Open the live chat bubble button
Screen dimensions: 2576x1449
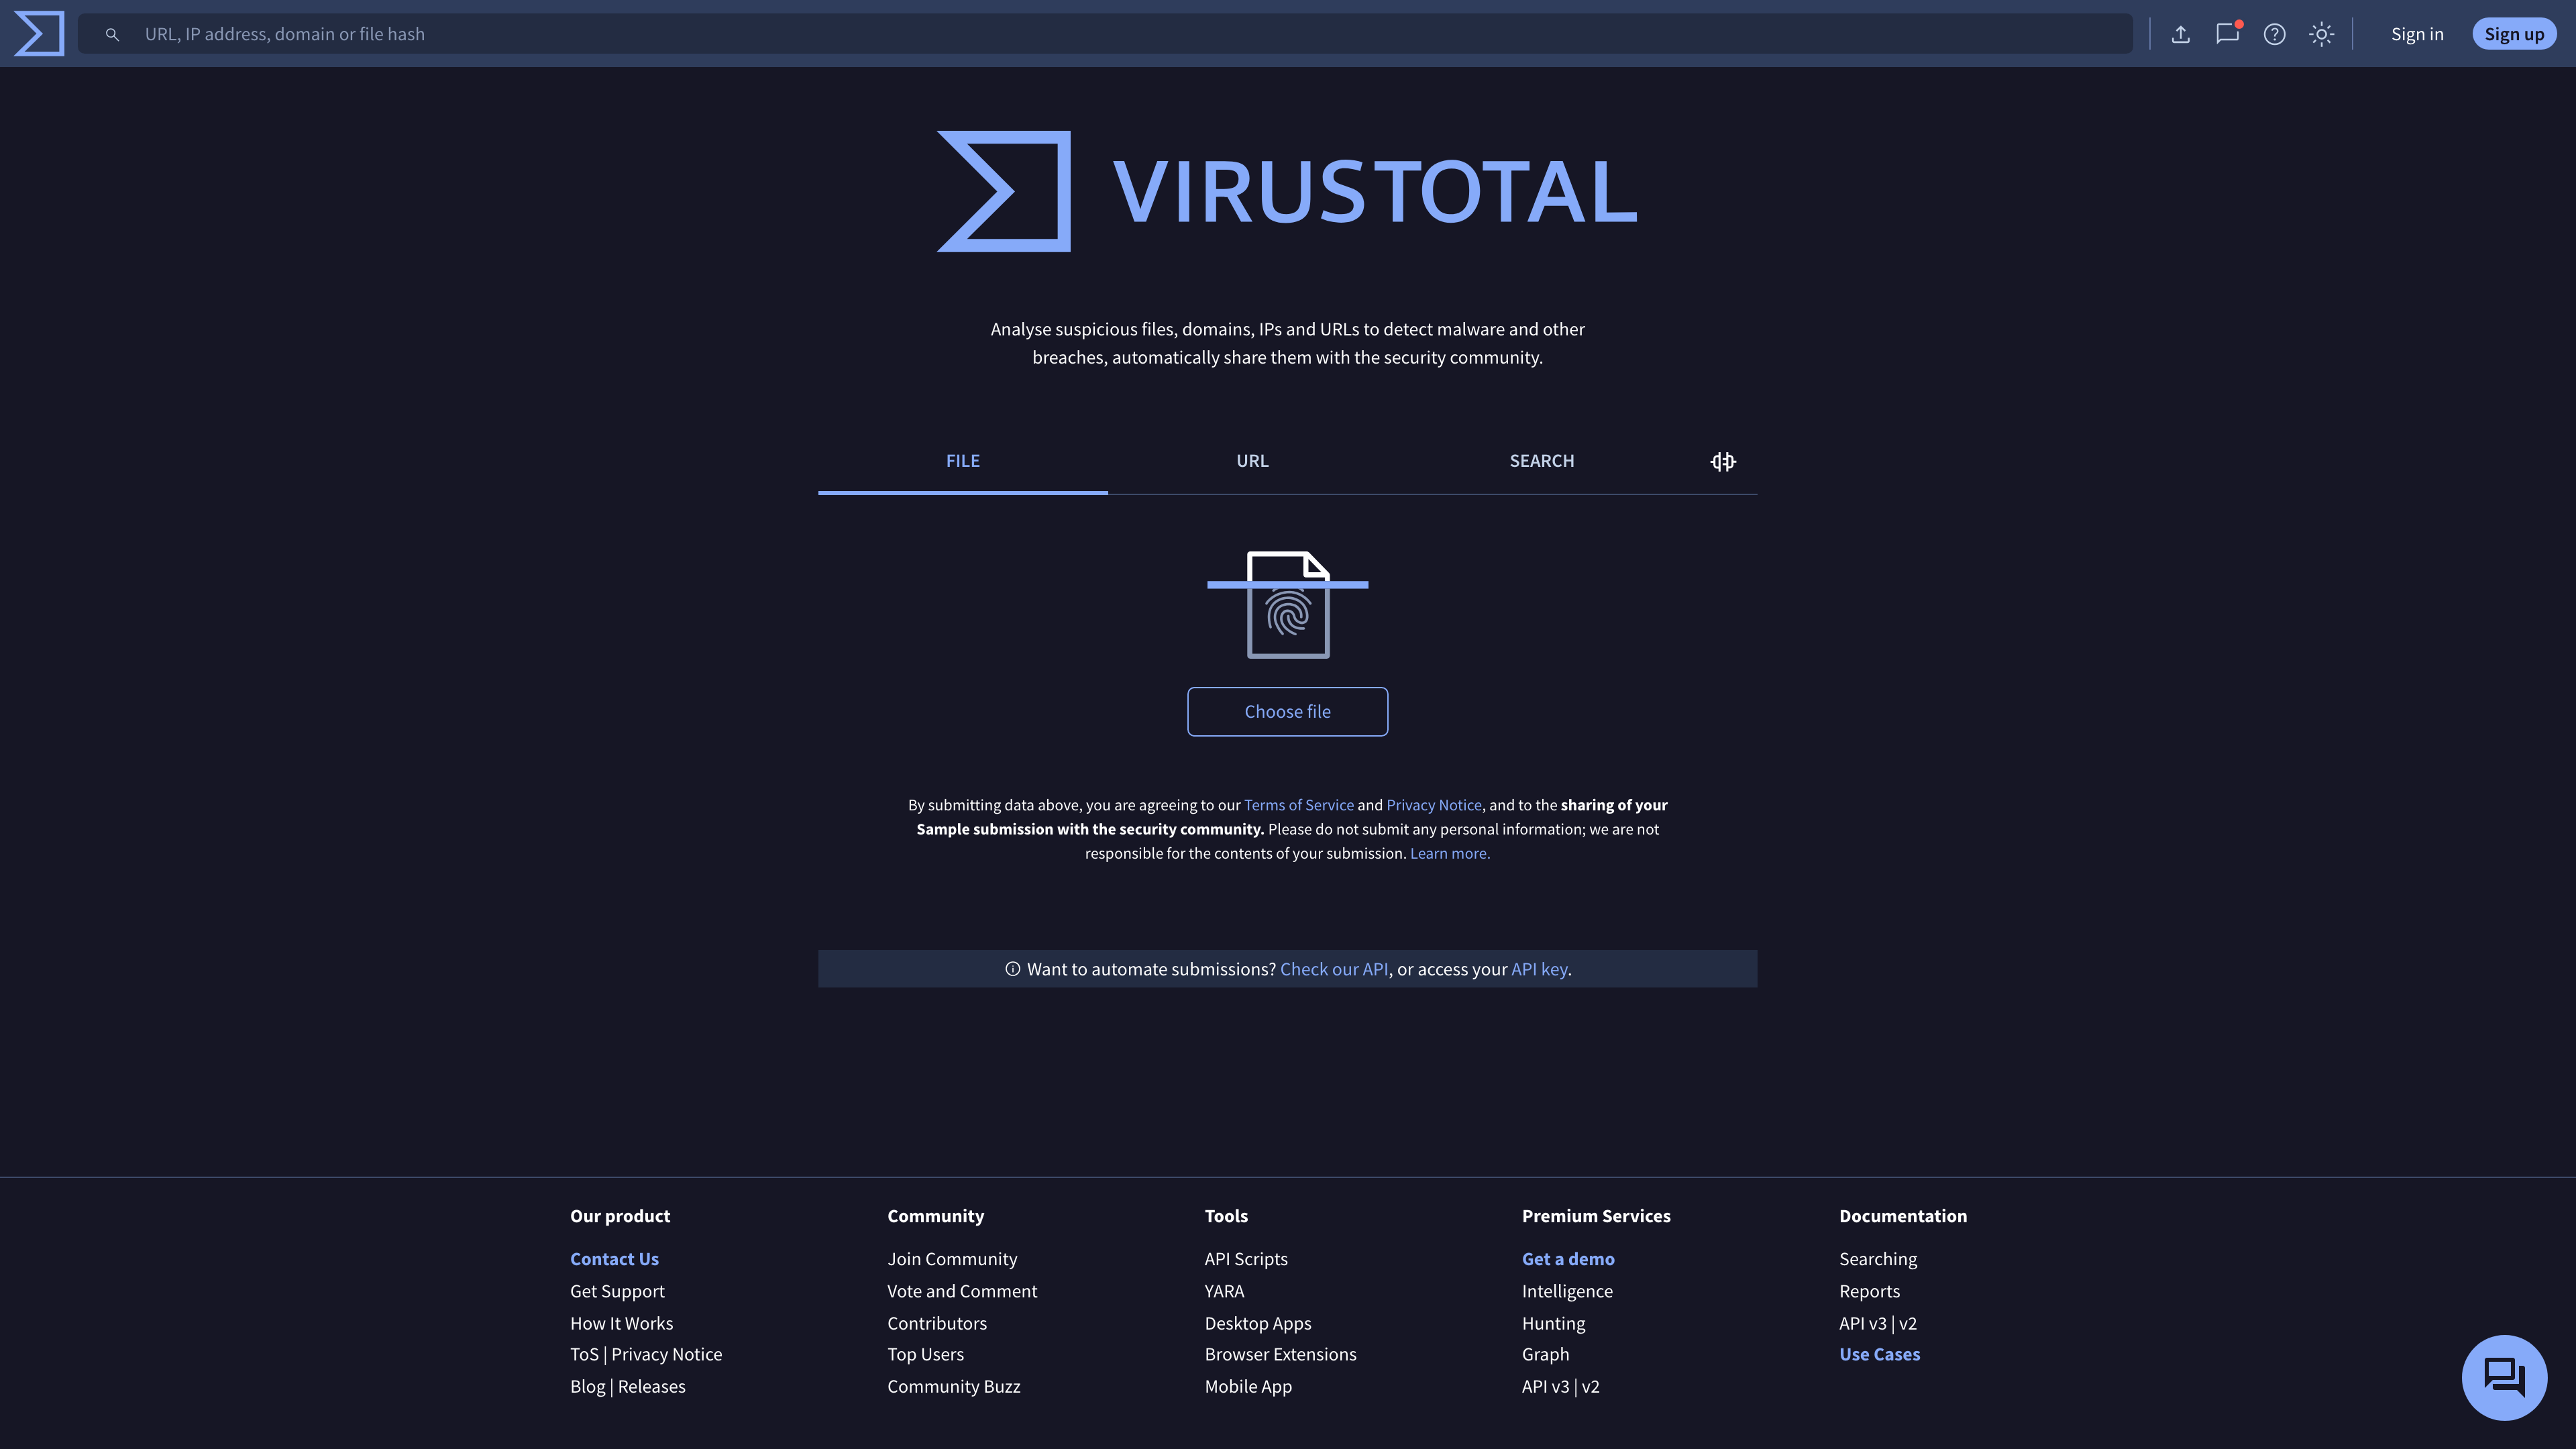tap(2504, 1377)
